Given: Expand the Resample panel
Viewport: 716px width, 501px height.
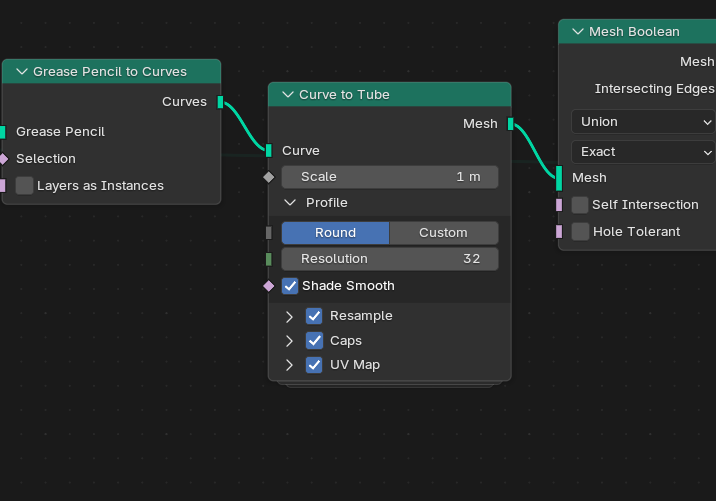Looking at the screenshot, I should coord(289,316).
